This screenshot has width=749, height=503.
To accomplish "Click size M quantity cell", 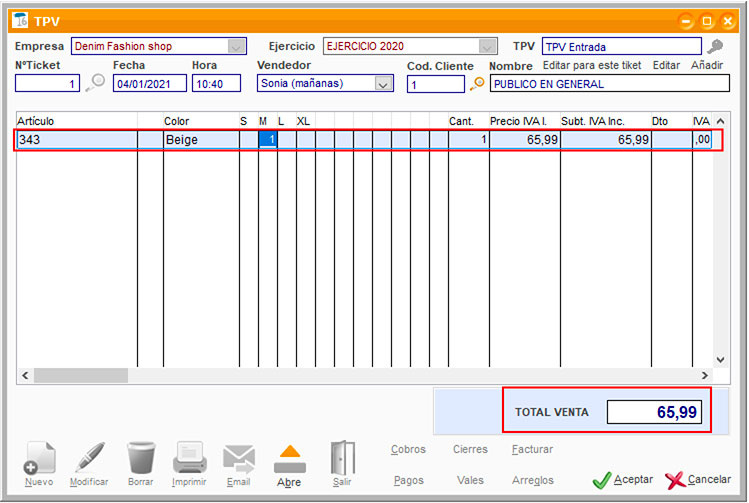I will (x=268, y=139).
